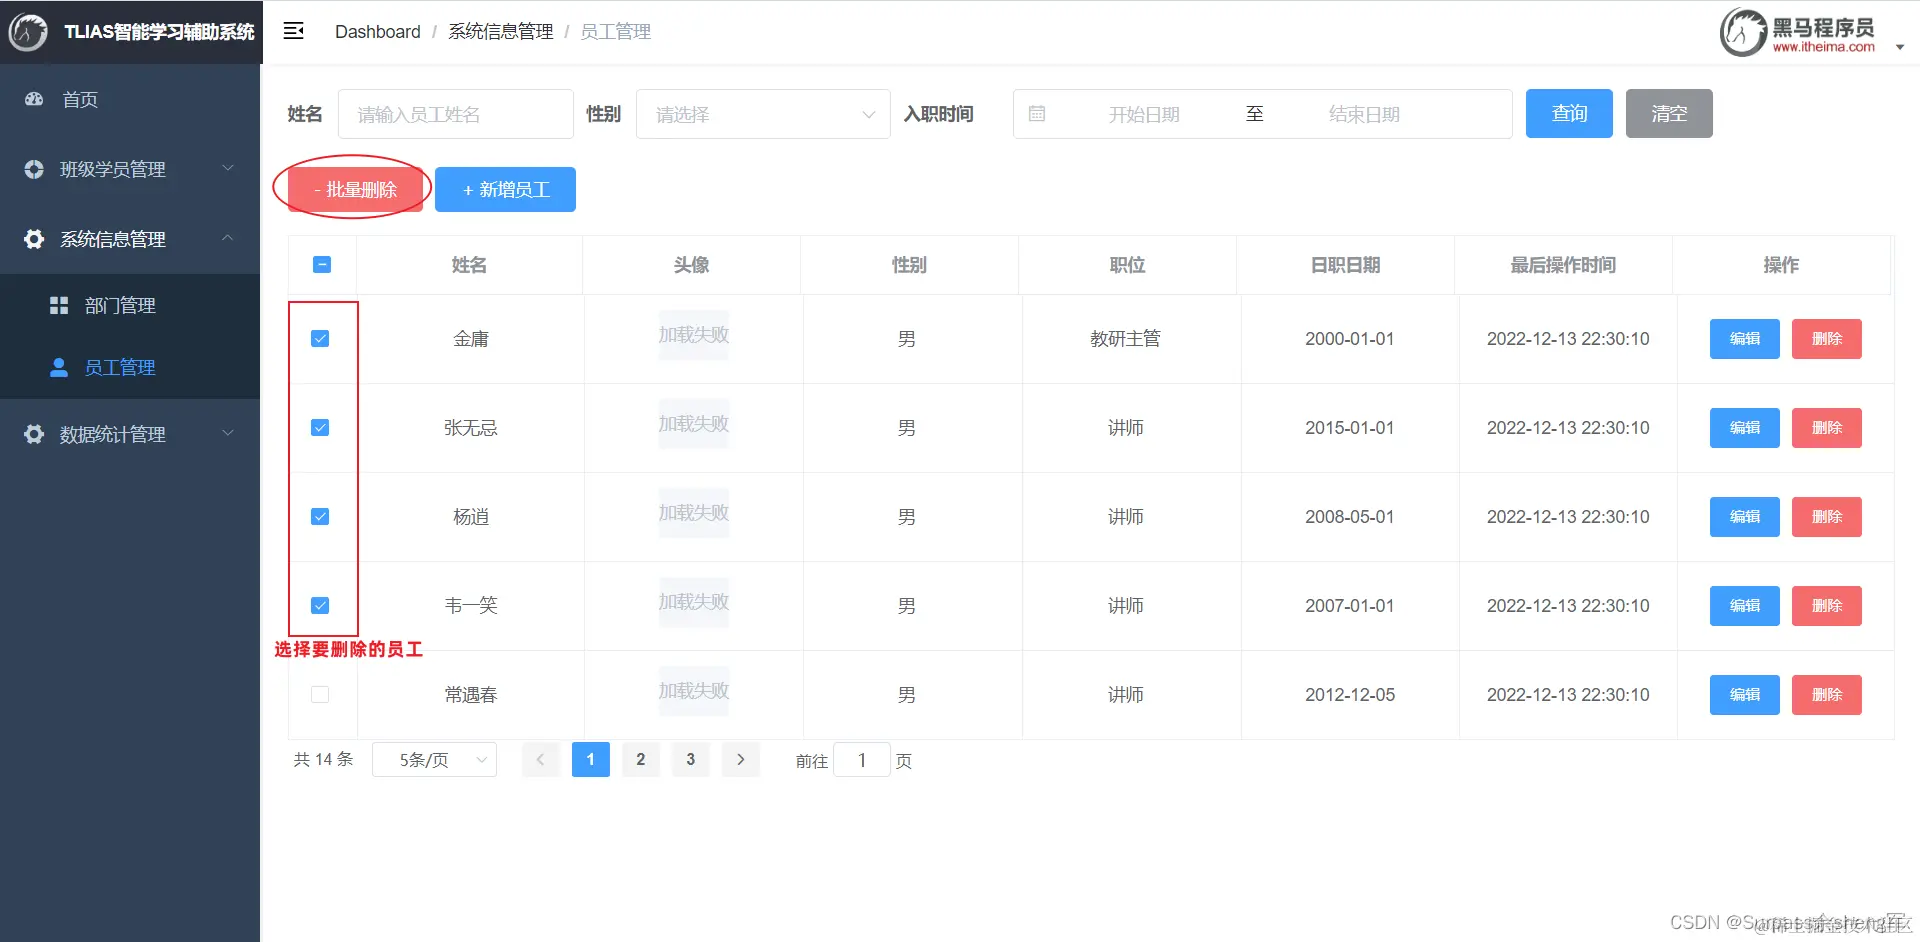Toggle the select-all header checkbox
Screen dimensions: 1920x942
coord(322,264)
